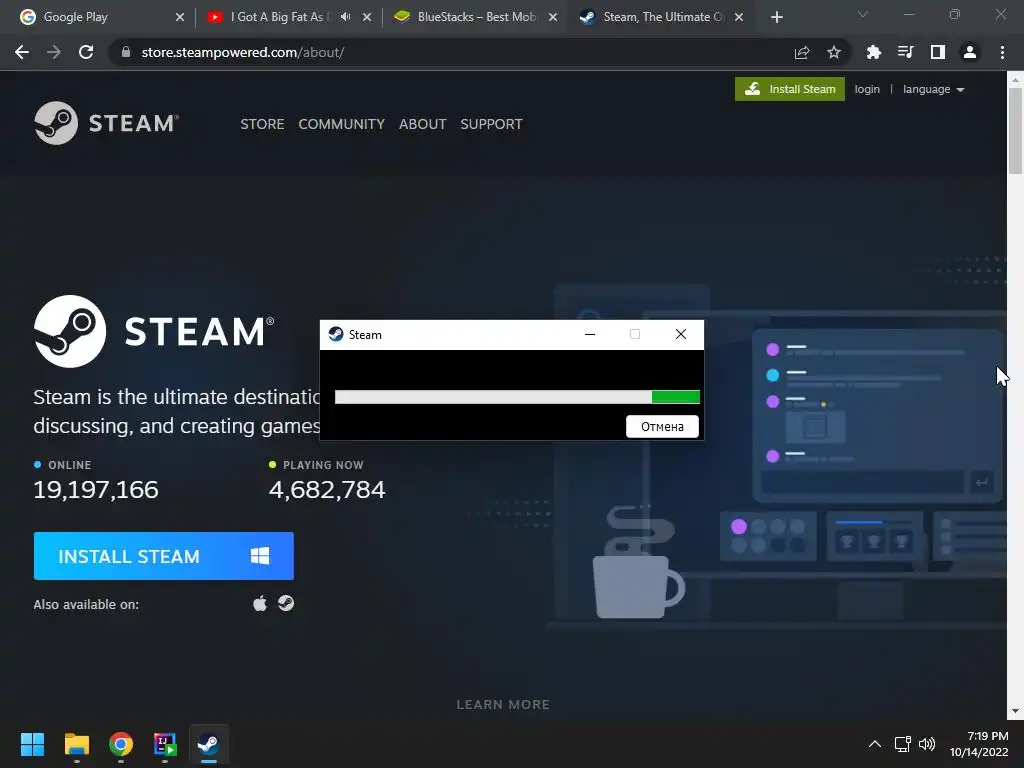Close the Google Play tab

180,17
